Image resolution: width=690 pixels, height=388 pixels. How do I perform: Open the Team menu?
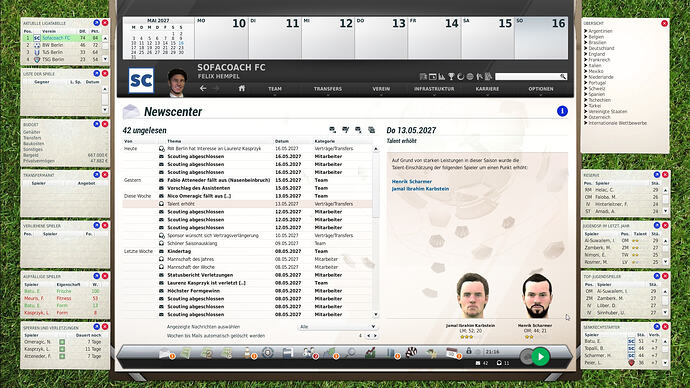[x=275, y=89]
